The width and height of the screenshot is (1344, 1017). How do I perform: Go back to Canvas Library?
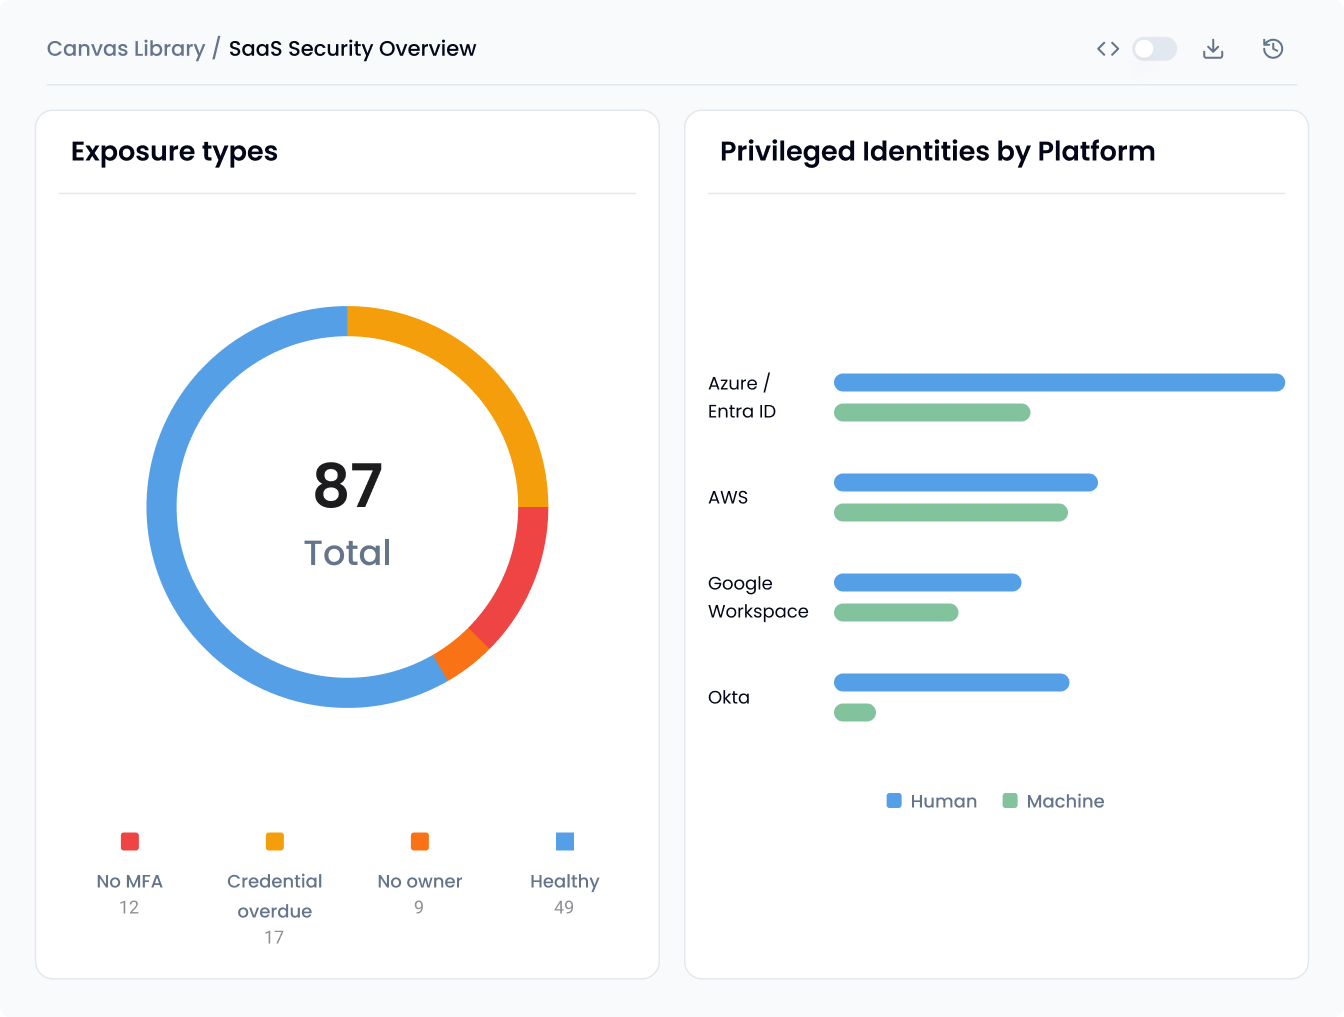126,49
